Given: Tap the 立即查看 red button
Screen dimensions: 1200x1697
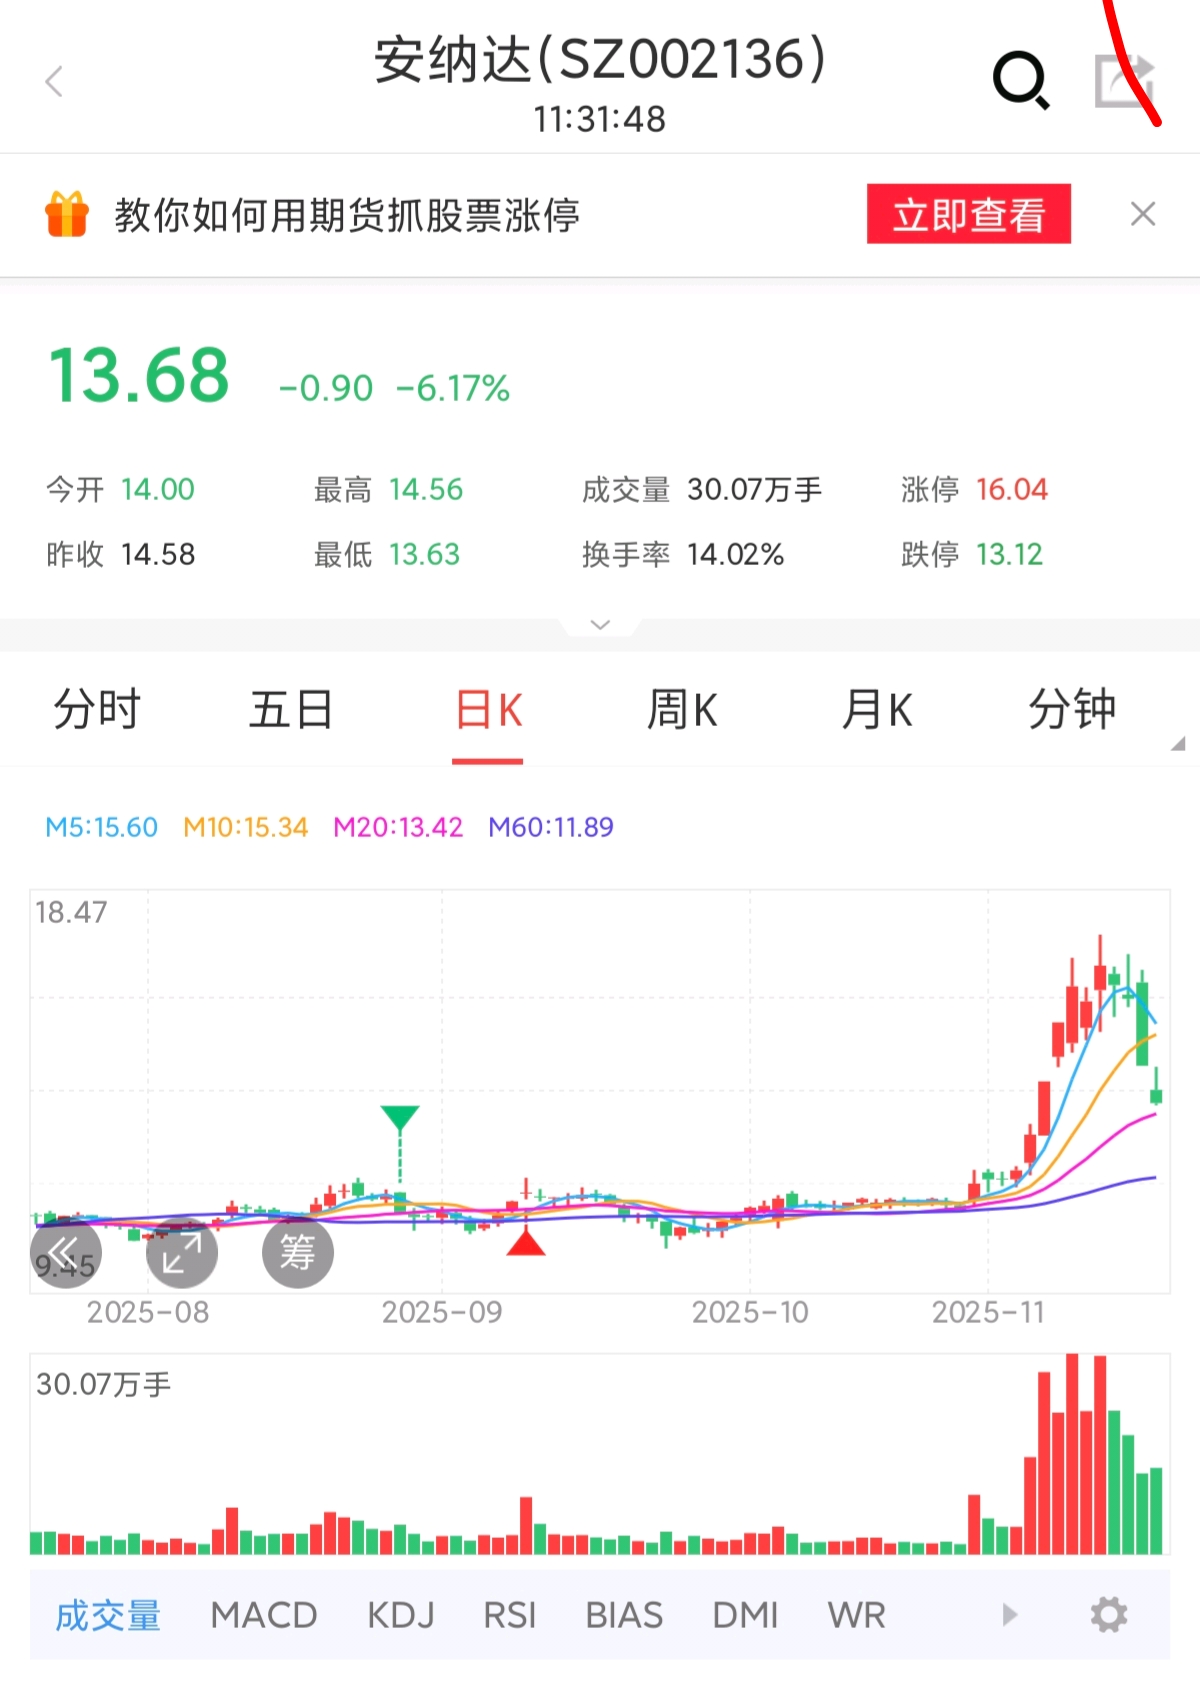Looking at the screenshot, I should 969,214.
